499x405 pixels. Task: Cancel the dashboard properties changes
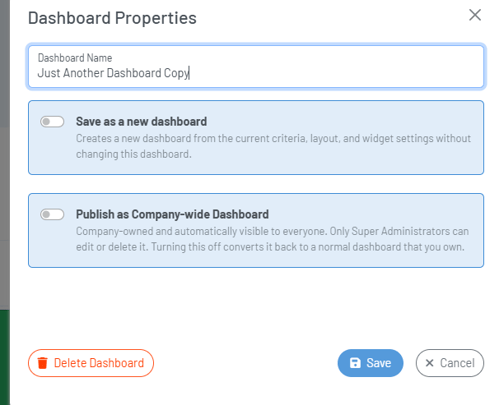click(450, 363)
